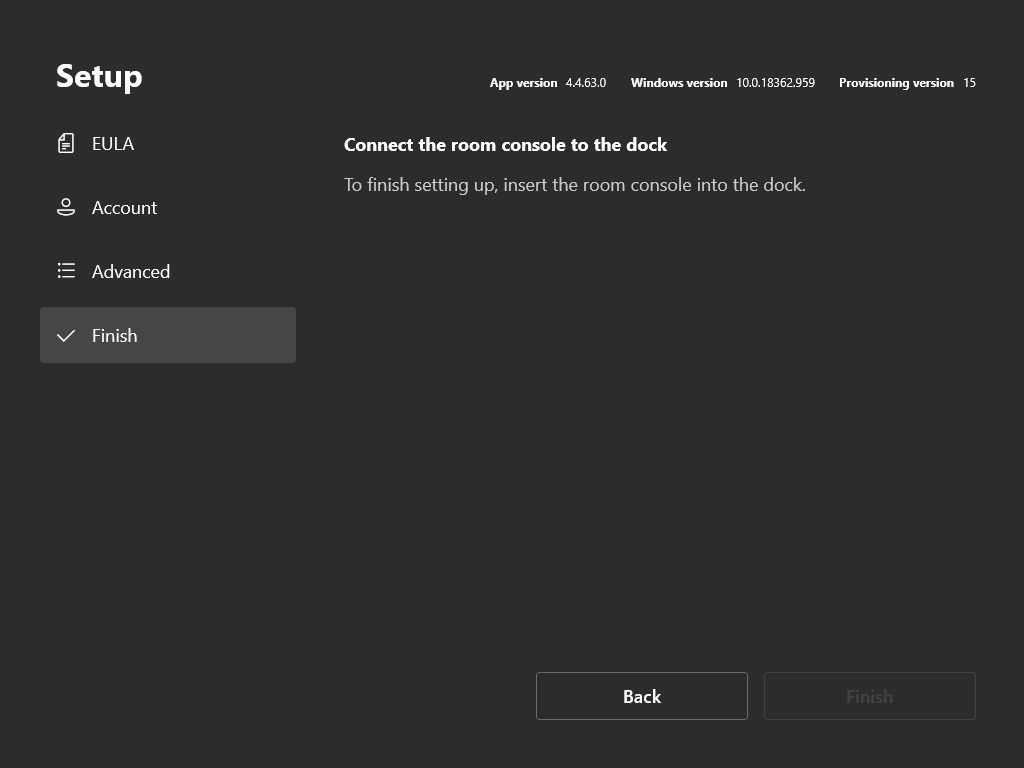Click the Advanced list icon
This screenshot has width=1024, height=768.
pyautogui.click(x=66, y=270)
